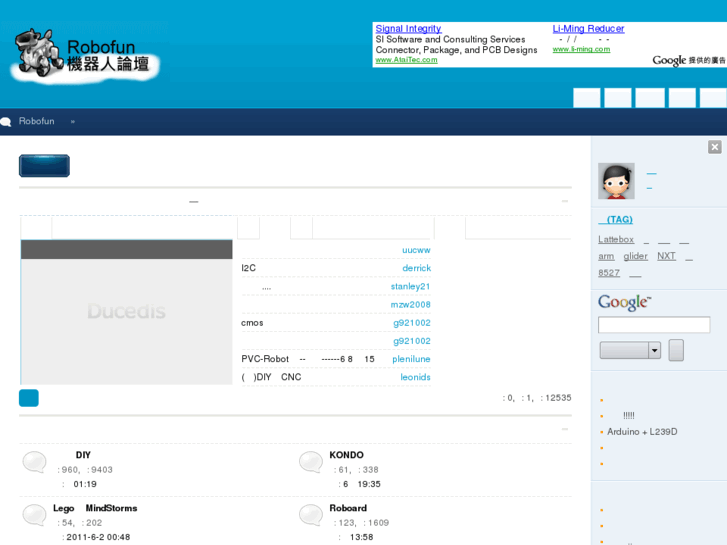Open the DIY forum title
The height and width of the screenshot is (545, 727).
[x=83, y=455]
